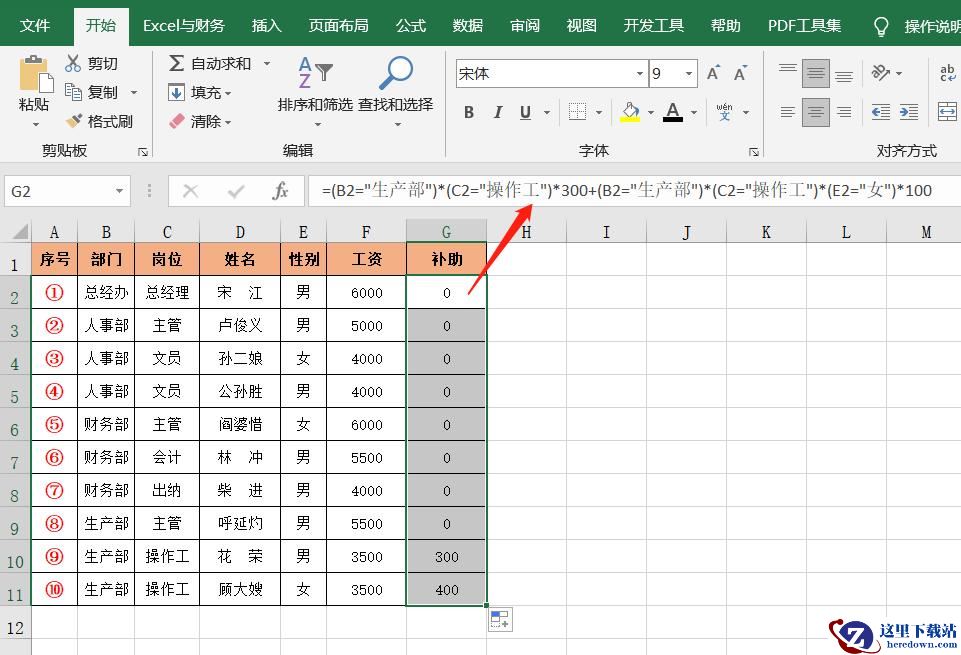Image resolution: width=961 pixels, height=655 pixels.
Task: Switch to the 页面布局 tab
Action: tap(338, 26)
